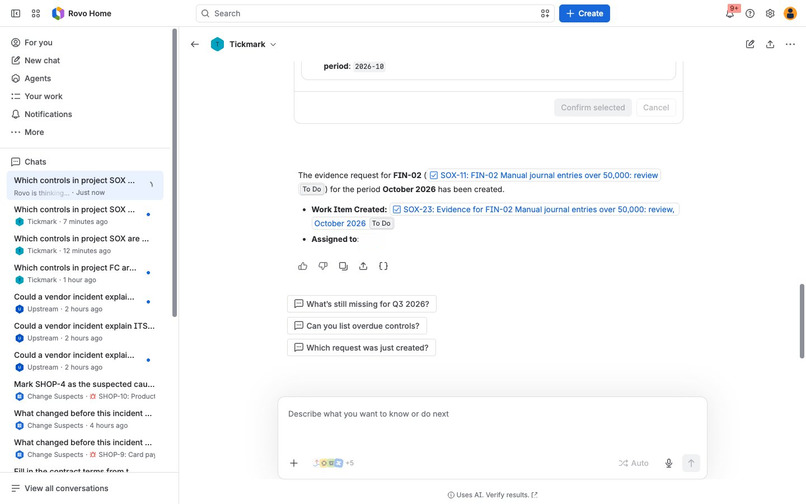The width and height of the screenshot is (806, 504).
Task: Open chat 'Mark SHOP-4 as the suspected cau...'
Action: tap(85, 390)
